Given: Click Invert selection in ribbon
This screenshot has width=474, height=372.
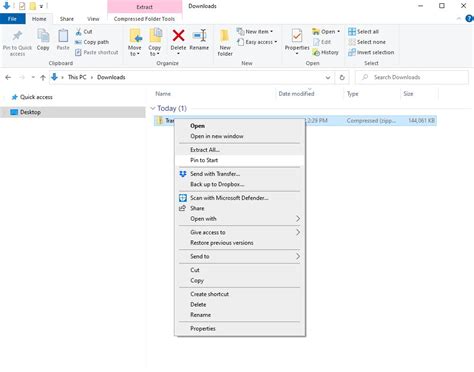Looking at the screenshot, I should 371,52.
